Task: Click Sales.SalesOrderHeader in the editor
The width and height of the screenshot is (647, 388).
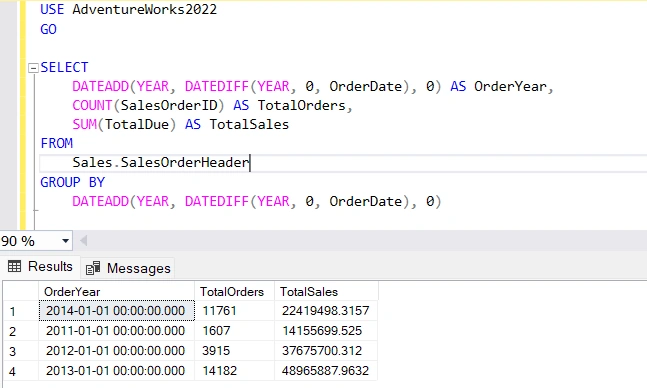Action: [161, 163]
